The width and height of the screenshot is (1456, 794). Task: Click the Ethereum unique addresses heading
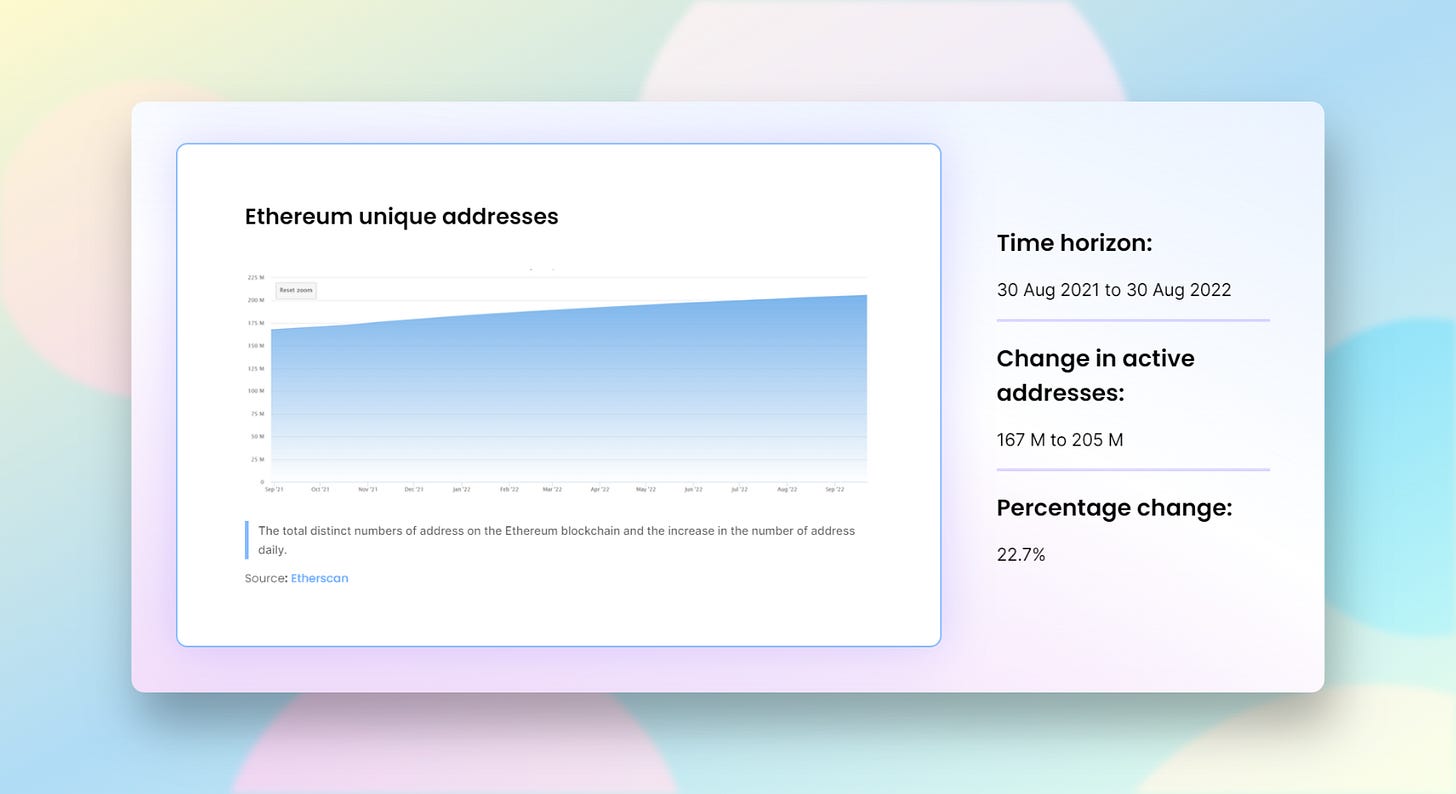click(401, 216)
